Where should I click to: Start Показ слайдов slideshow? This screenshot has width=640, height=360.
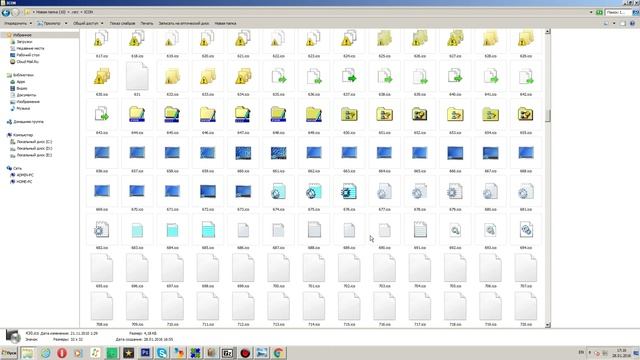tap(122, 23)
